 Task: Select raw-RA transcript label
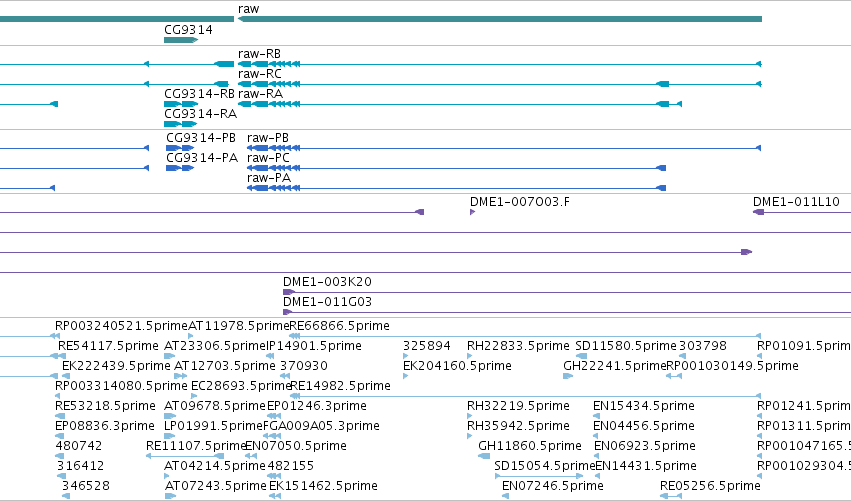[261, 93]
